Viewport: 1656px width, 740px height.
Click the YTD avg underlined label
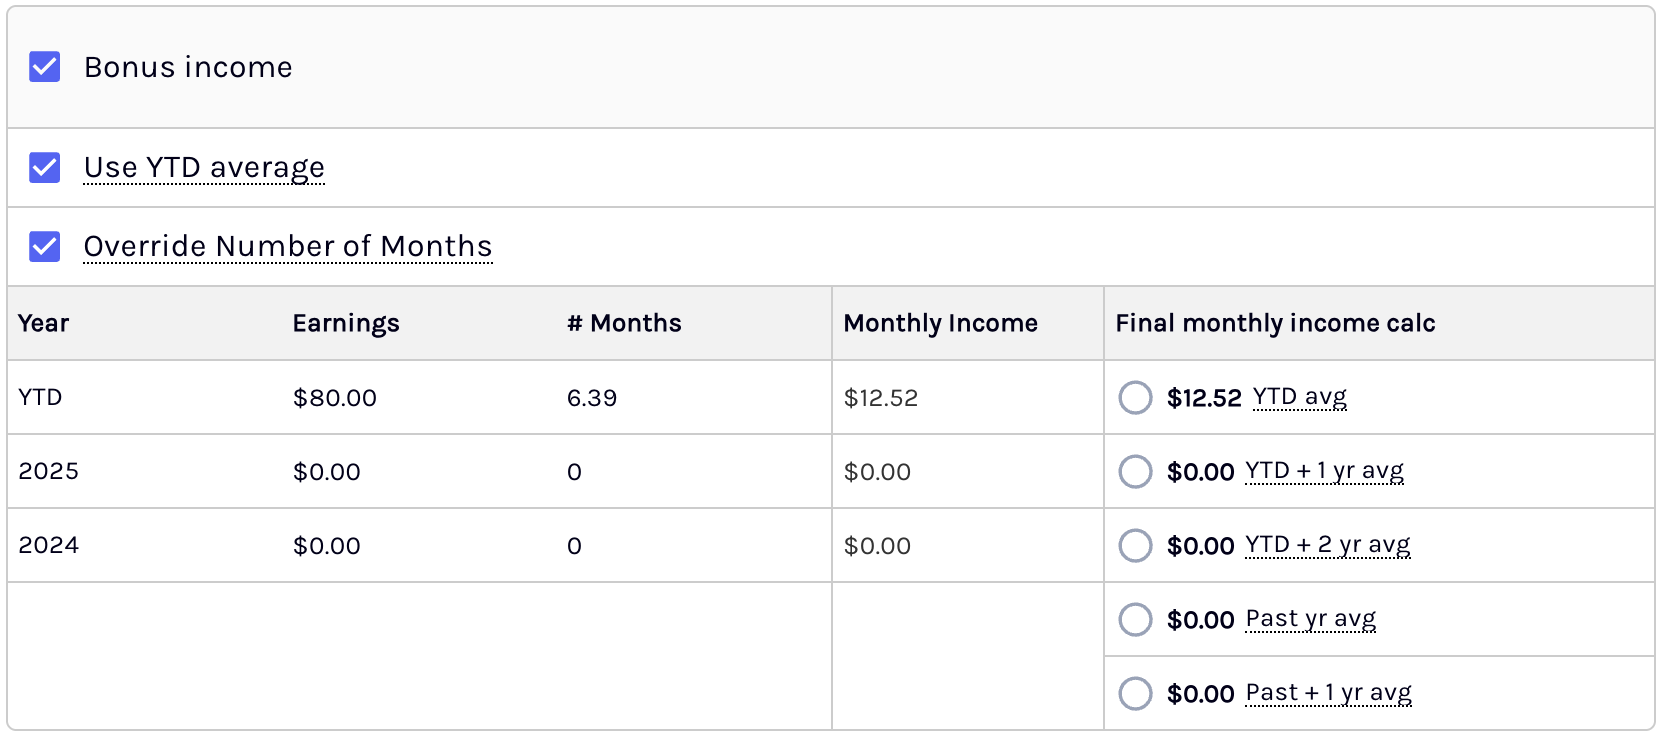[x=1299, y=397]
